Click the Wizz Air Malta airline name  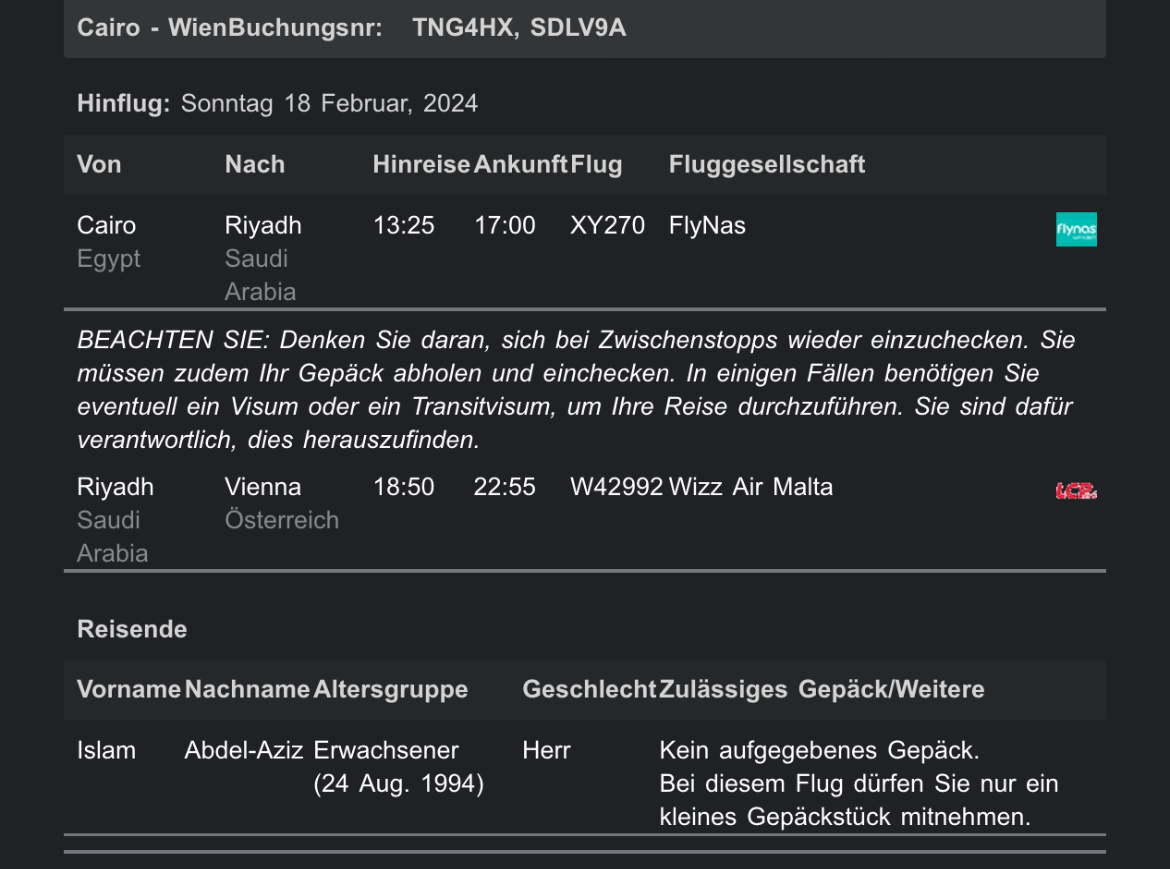click(751, 487)
